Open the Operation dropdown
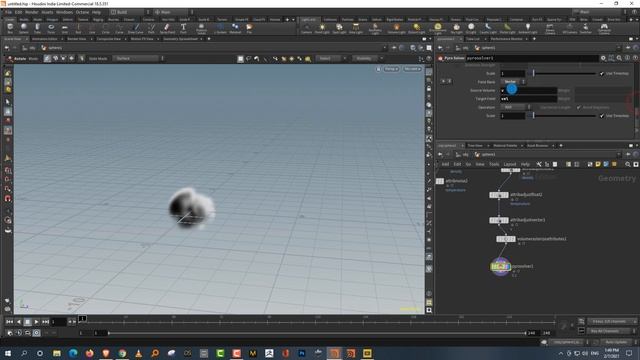This screenshot has width=640, height=360. click(x=515, y=107)
